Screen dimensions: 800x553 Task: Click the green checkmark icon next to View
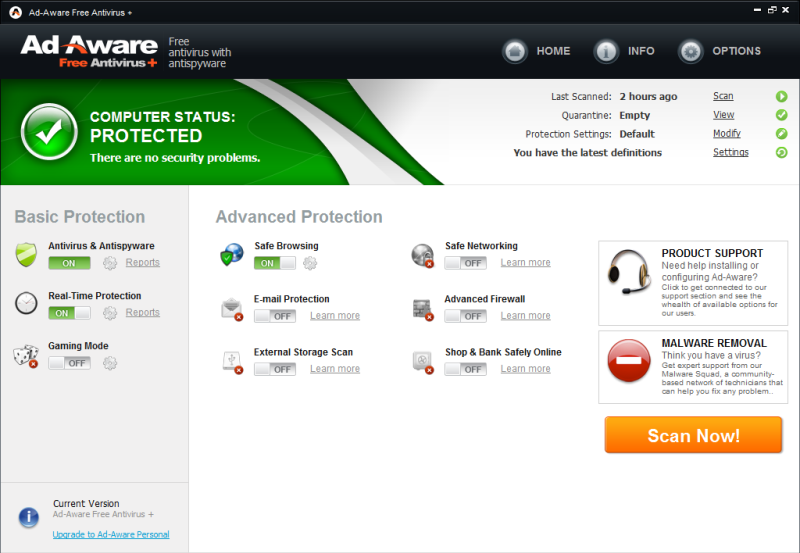(x=781, y=115)
